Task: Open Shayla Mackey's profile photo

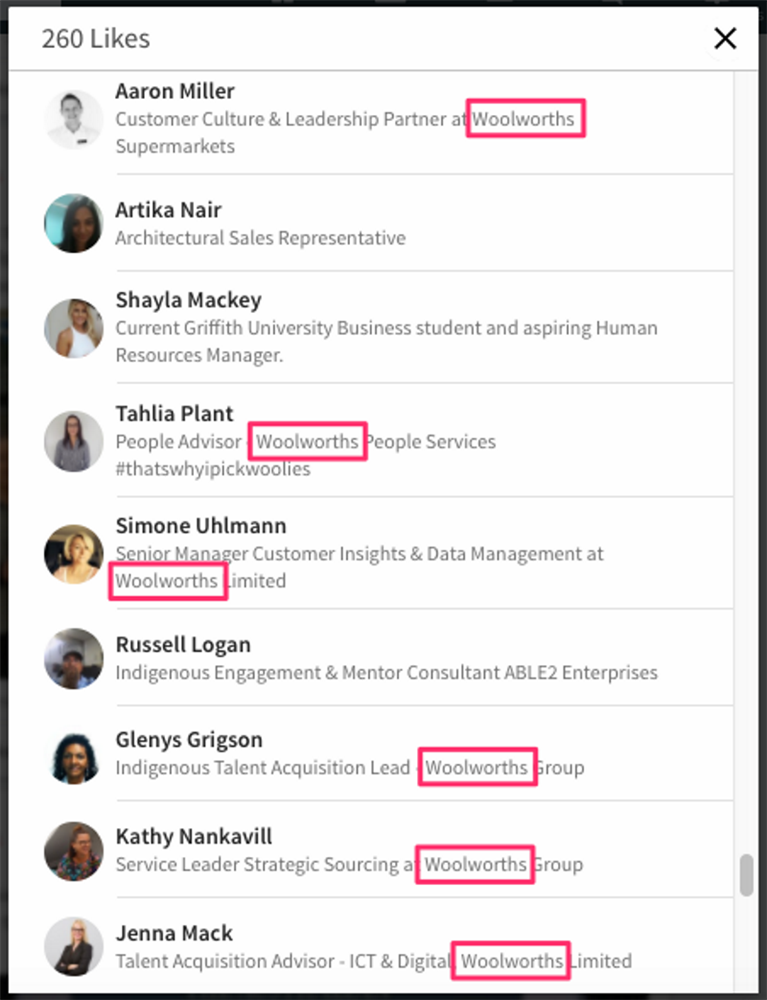Action: click(x=74, y=328)
